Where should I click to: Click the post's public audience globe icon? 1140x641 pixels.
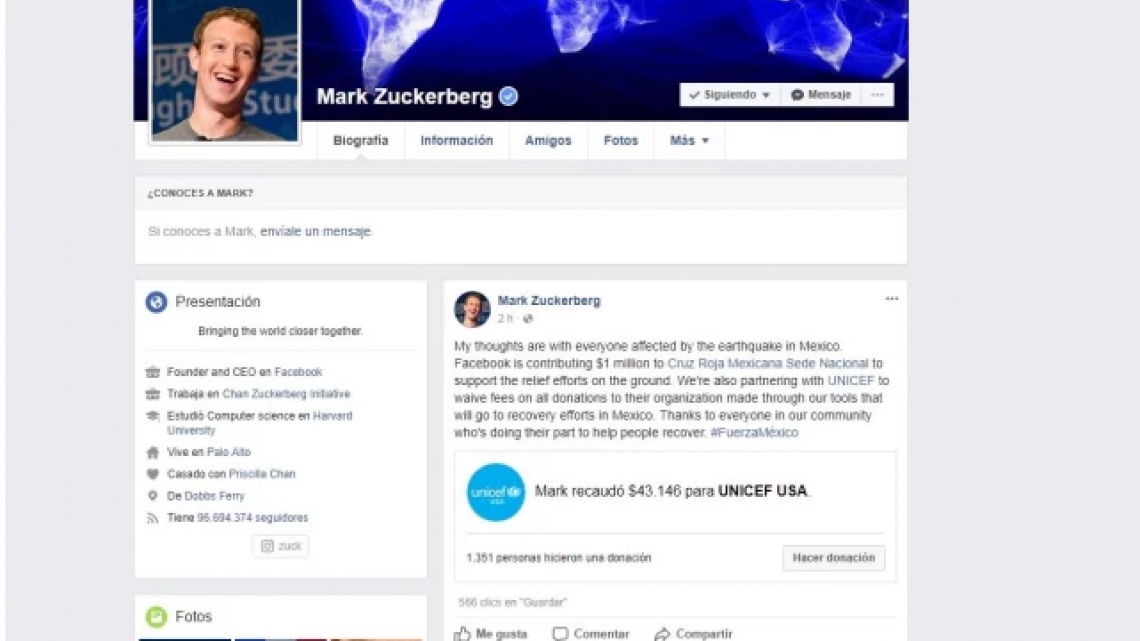(528, 318)
